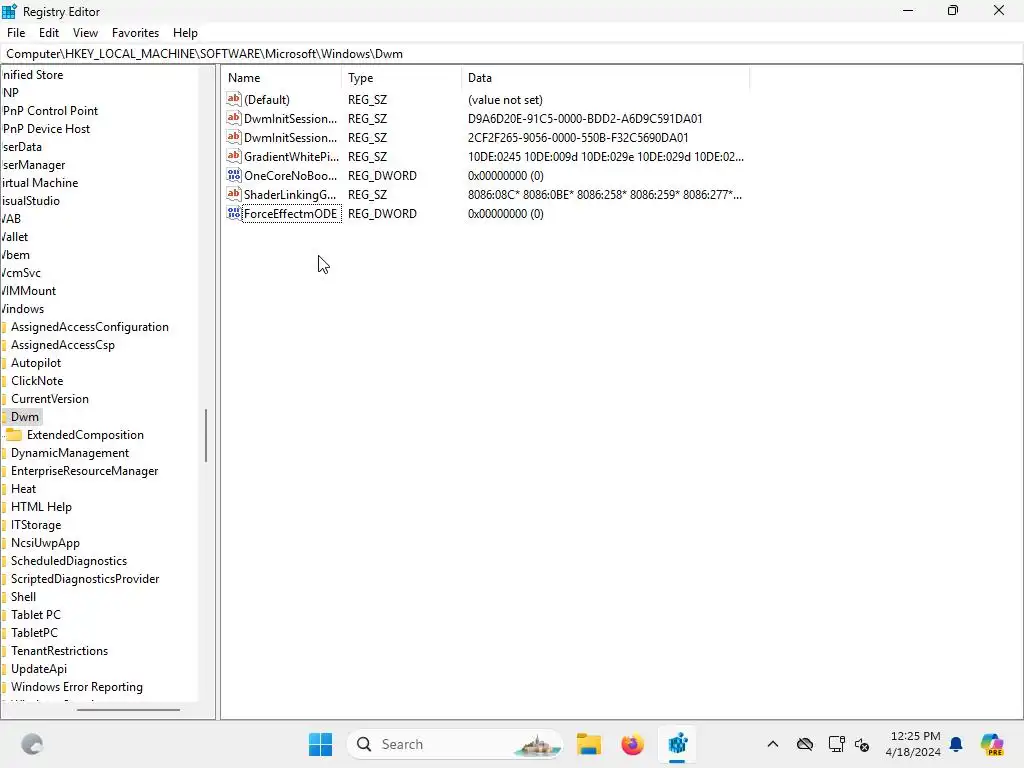Click the Registry Editor taskbar icon
Image resolution: width=1024 pixels, height=768 pixels.
point(677,744)
